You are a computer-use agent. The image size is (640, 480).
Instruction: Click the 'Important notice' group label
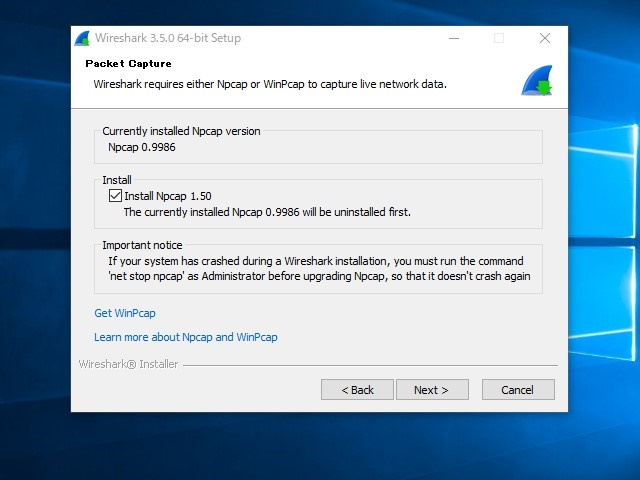point(142,245)
